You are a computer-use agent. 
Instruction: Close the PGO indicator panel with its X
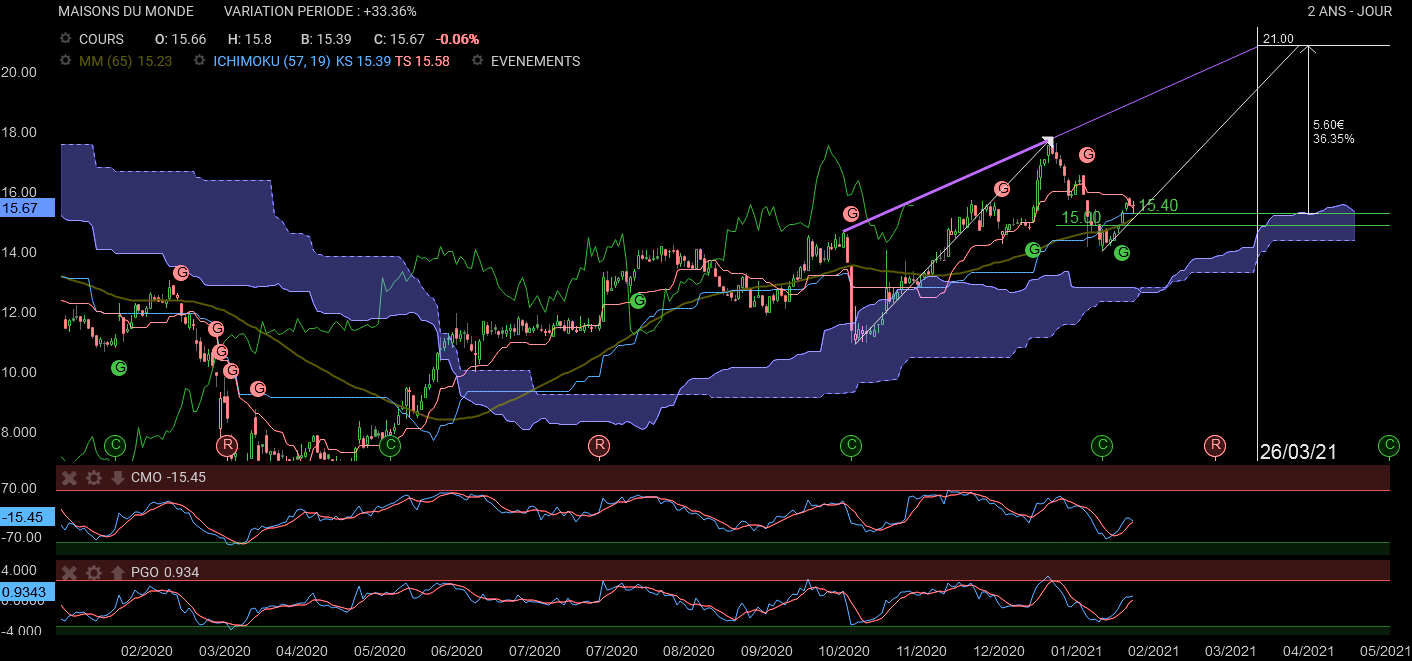pyautogui.click(x=69, y=571)
